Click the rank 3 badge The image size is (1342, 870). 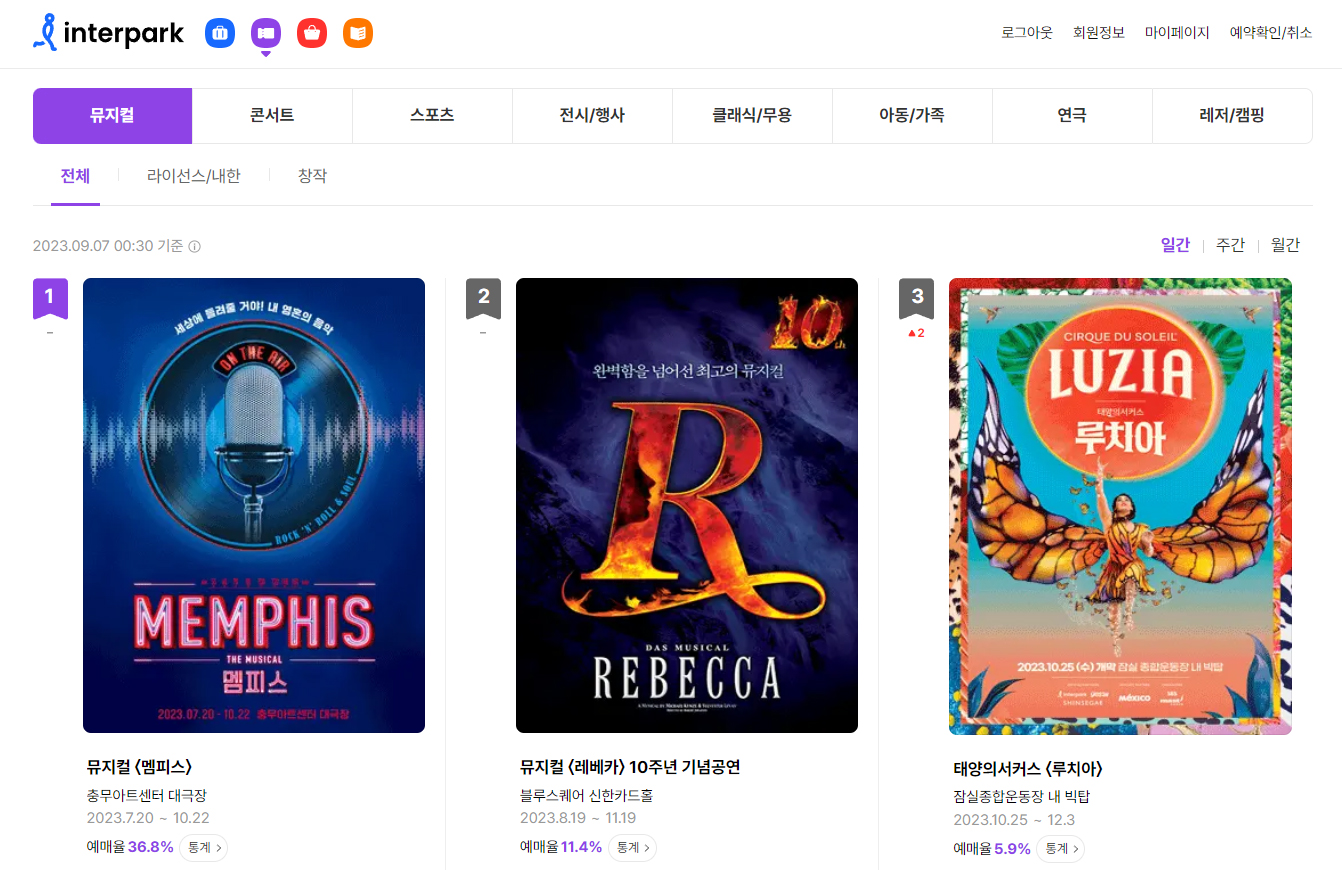click(916, 298)
